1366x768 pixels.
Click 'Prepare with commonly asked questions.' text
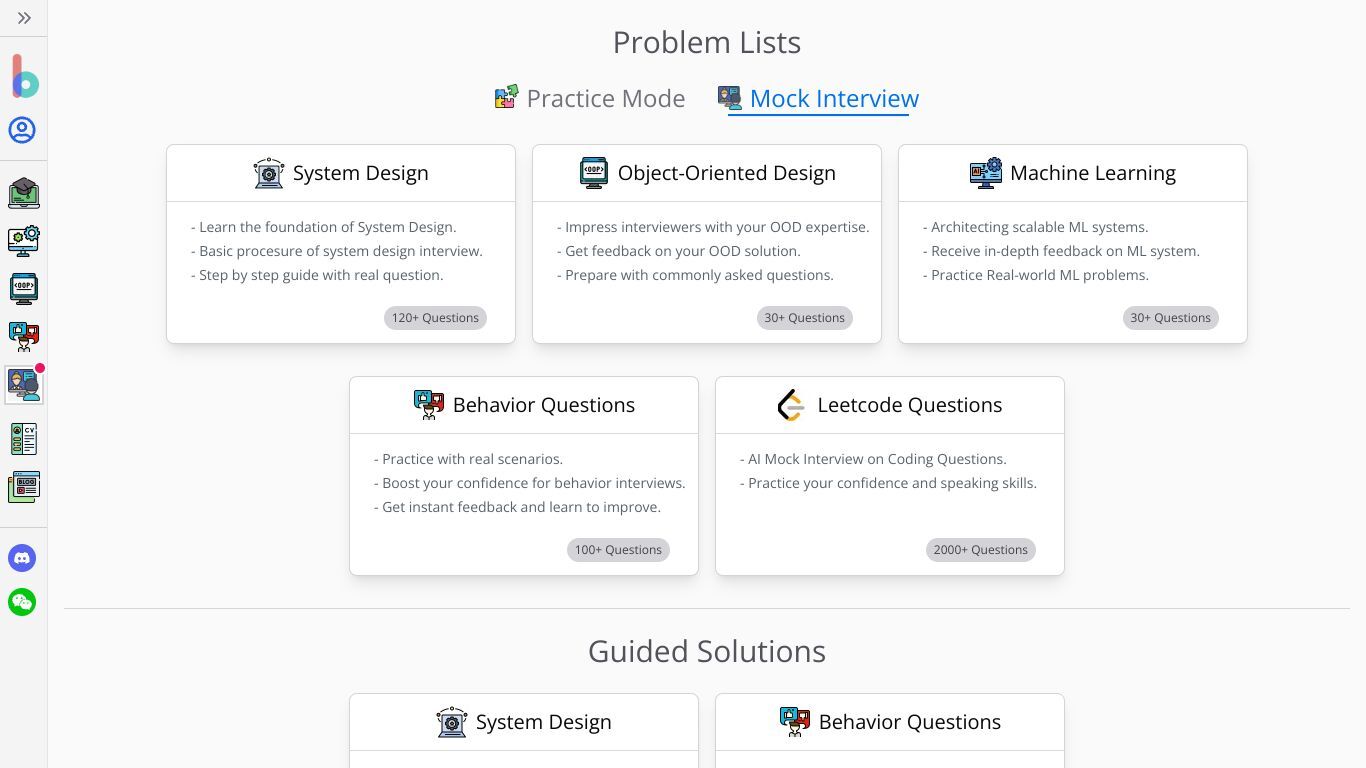tap(695, 275)
